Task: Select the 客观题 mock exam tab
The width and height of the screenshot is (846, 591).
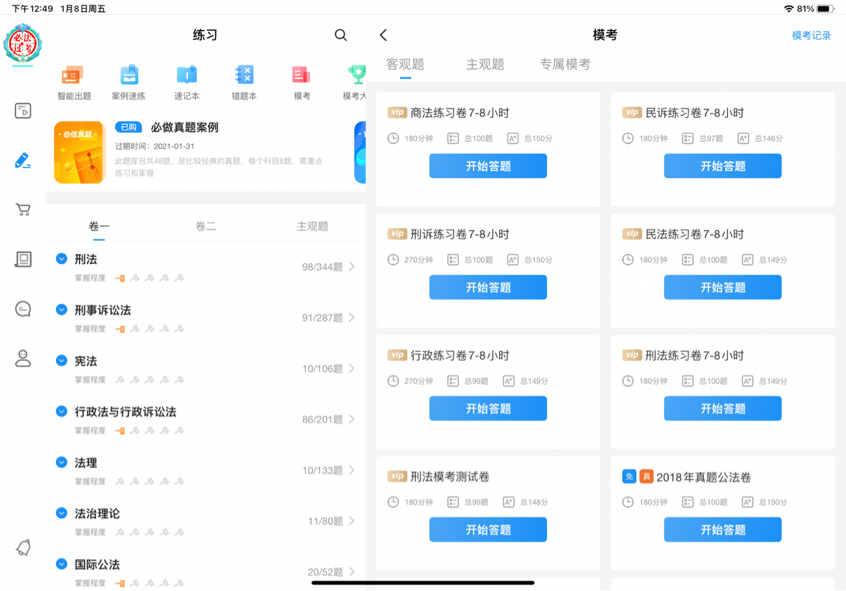Action: pos(405,64)
